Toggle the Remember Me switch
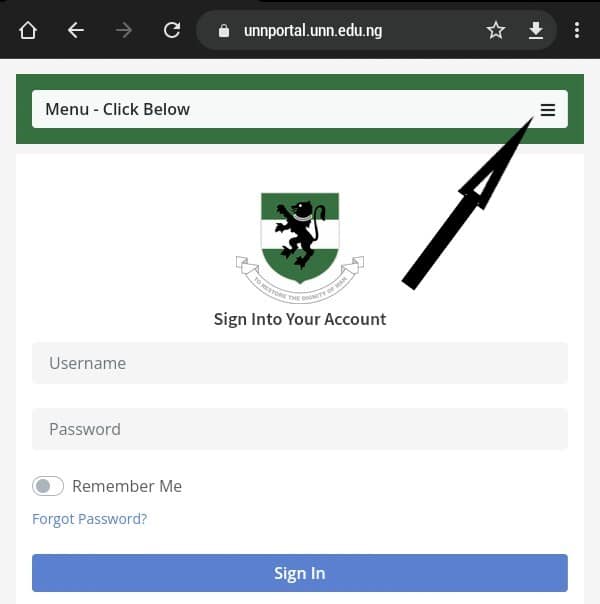This screenshot has width=600, height=604. pyautogui.click(x=48, y=486)
